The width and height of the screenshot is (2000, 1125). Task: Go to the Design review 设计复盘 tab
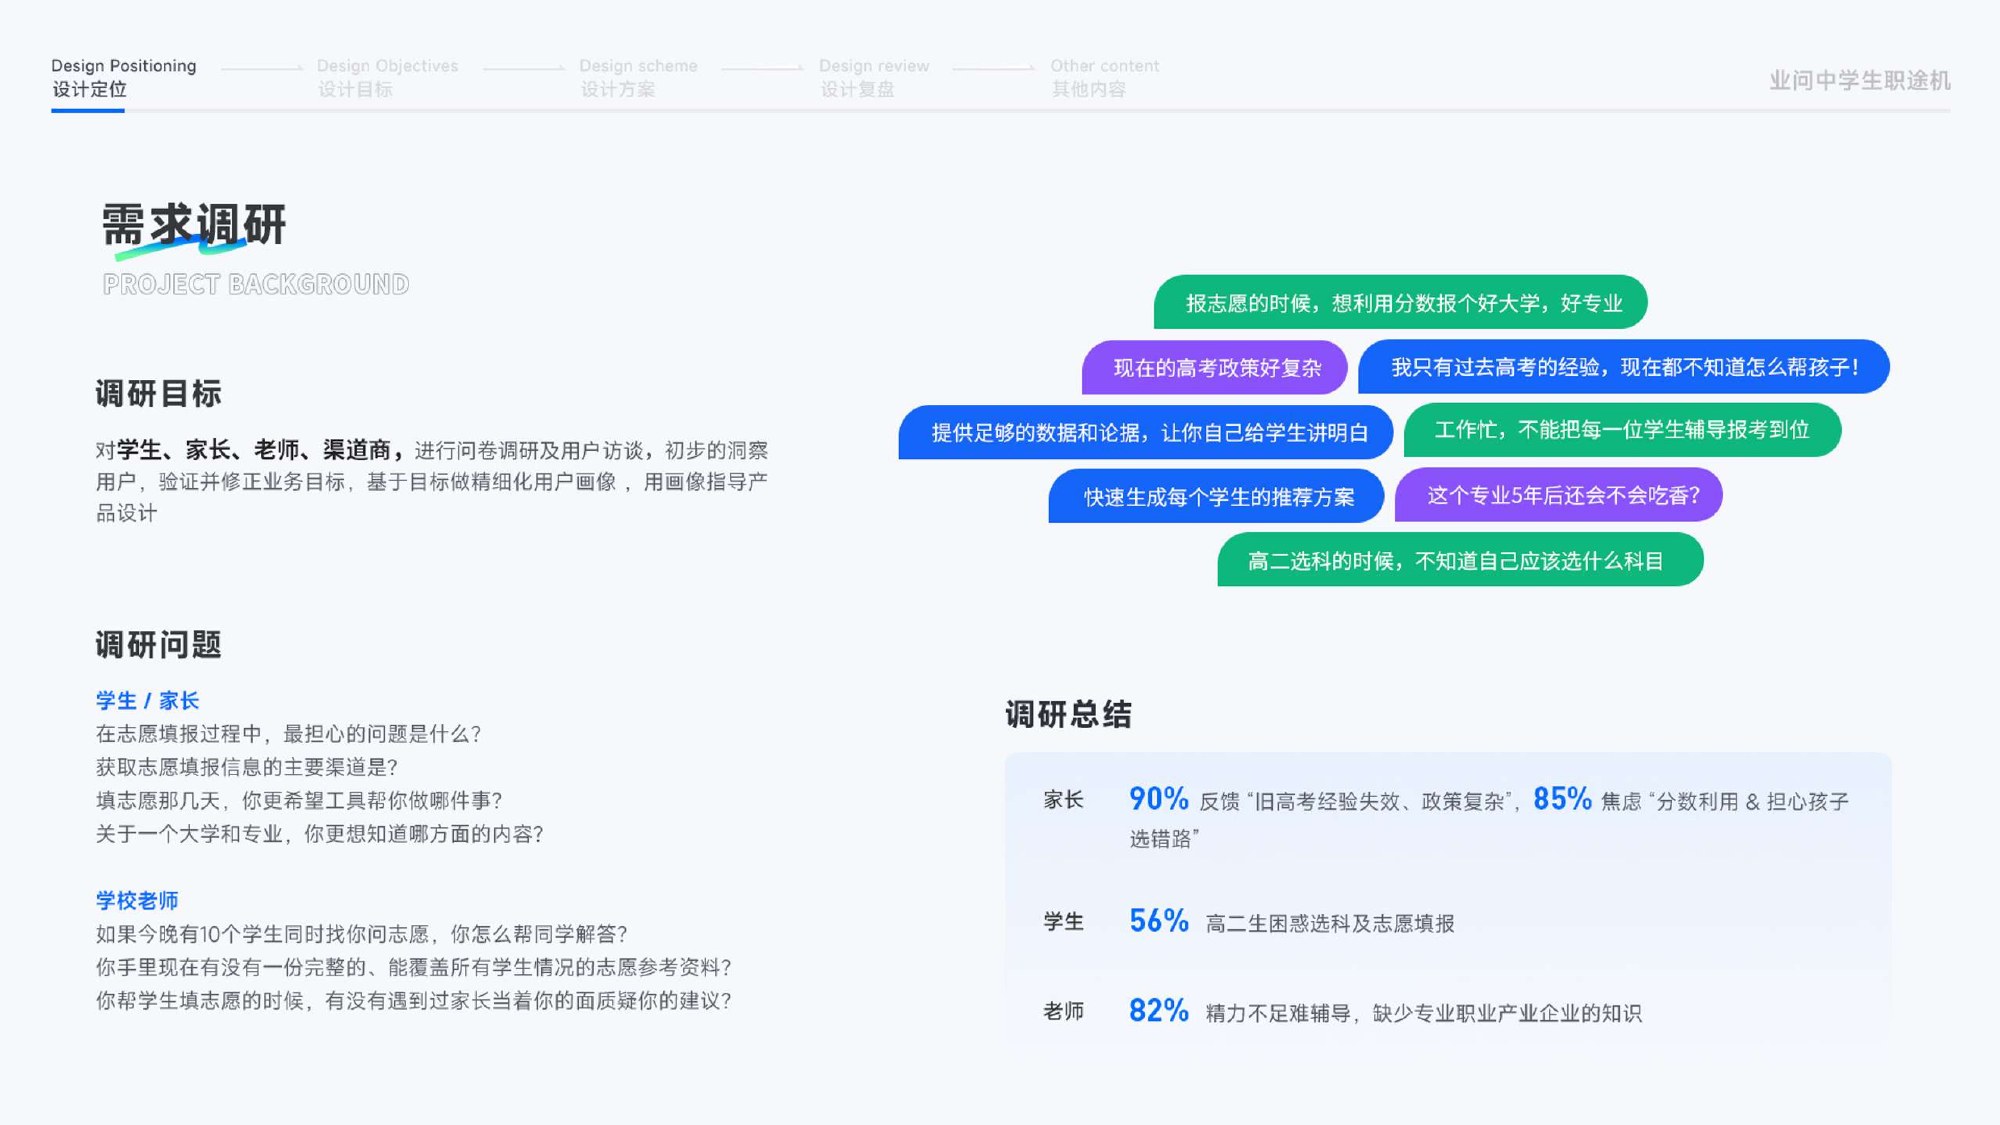point(874,78)
